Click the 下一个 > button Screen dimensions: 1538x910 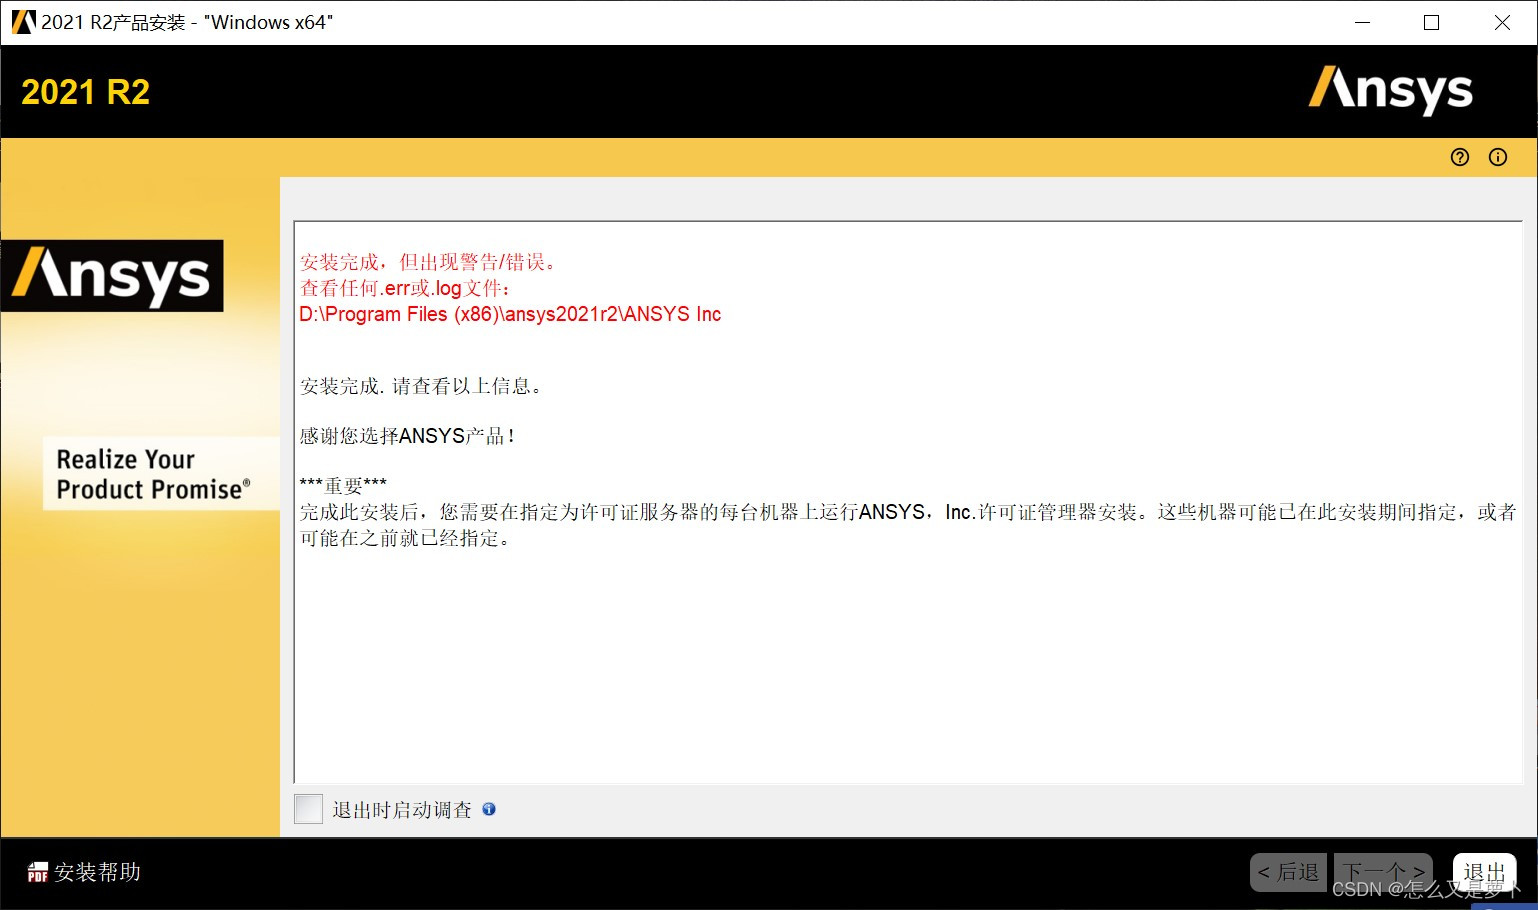point(1384,872)
